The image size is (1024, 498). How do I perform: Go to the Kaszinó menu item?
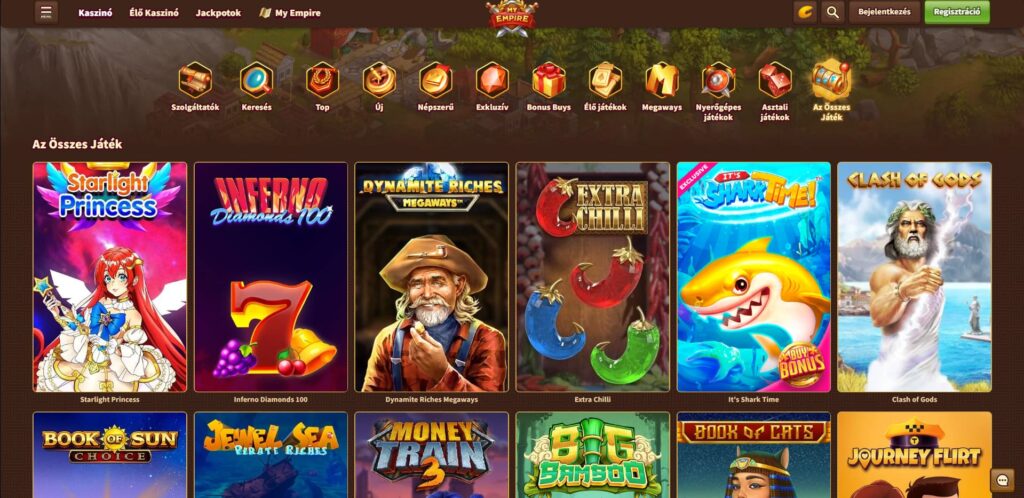[x=95, y=12]
